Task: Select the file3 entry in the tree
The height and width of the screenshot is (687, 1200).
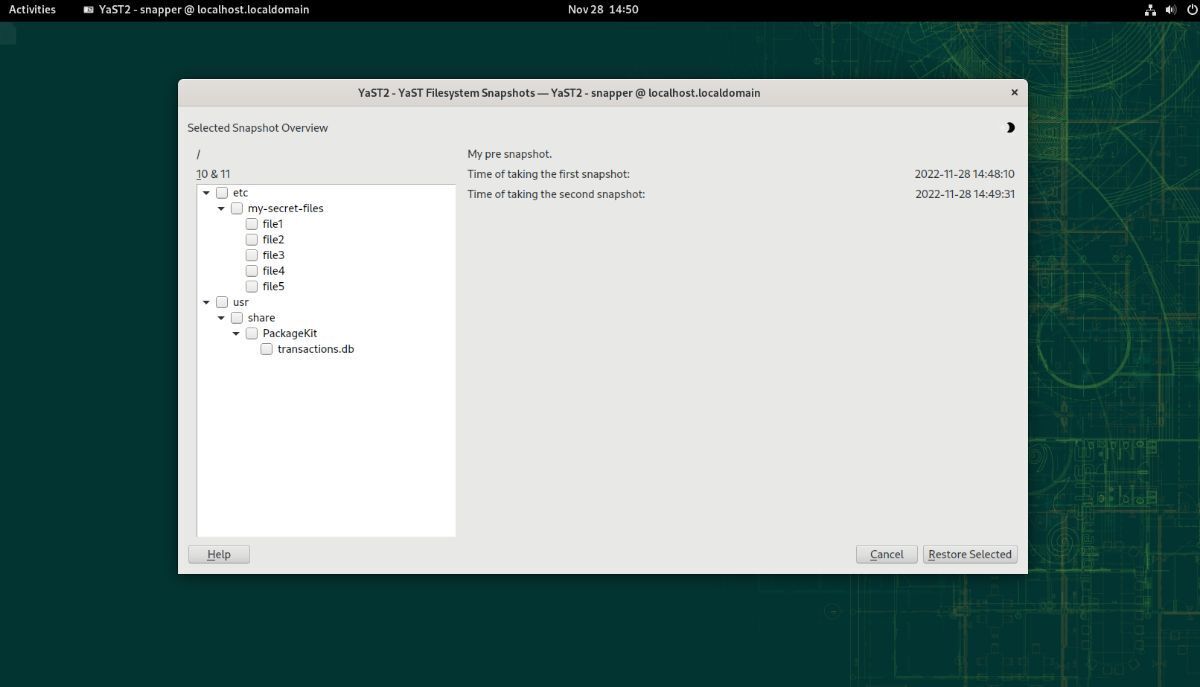Action: point(273,255)
